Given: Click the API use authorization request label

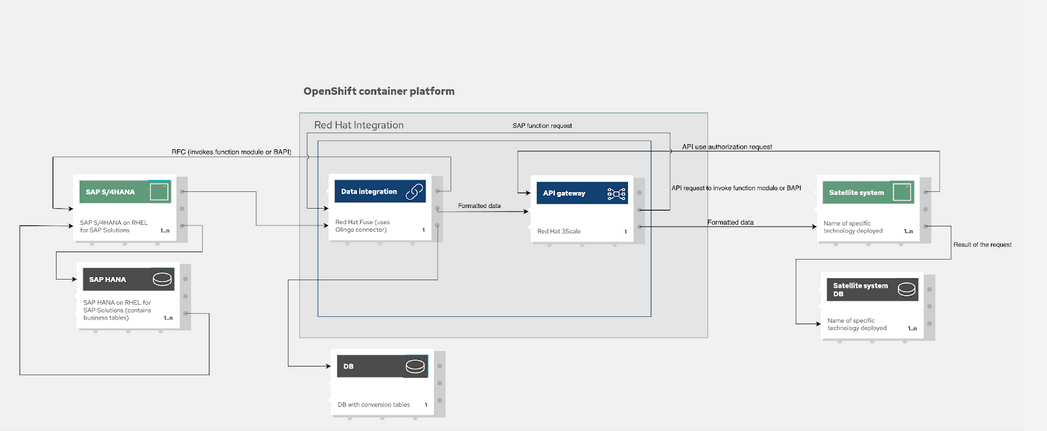Looking at the screenshot, I should [x=726, y=146].
